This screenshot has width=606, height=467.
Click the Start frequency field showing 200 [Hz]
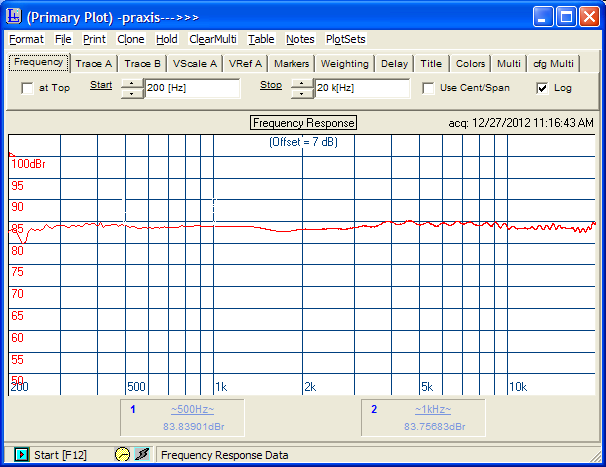(x=192, y=88)
